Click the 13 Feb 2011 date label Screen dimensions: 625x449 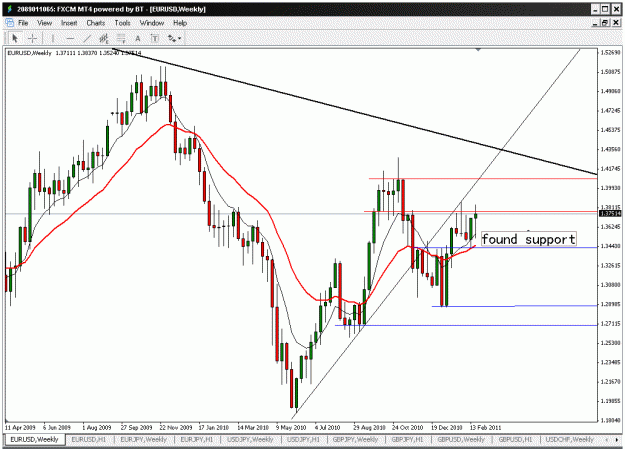[485, 427]
